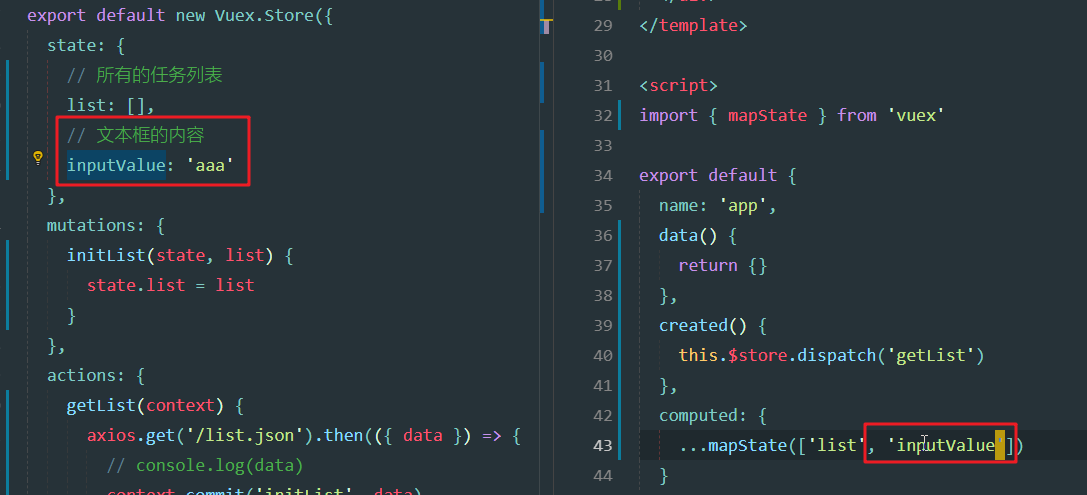Viewport: 1087px width, 495px height.
Task: Click mapState in the import statement
Action: pos(767,115)
